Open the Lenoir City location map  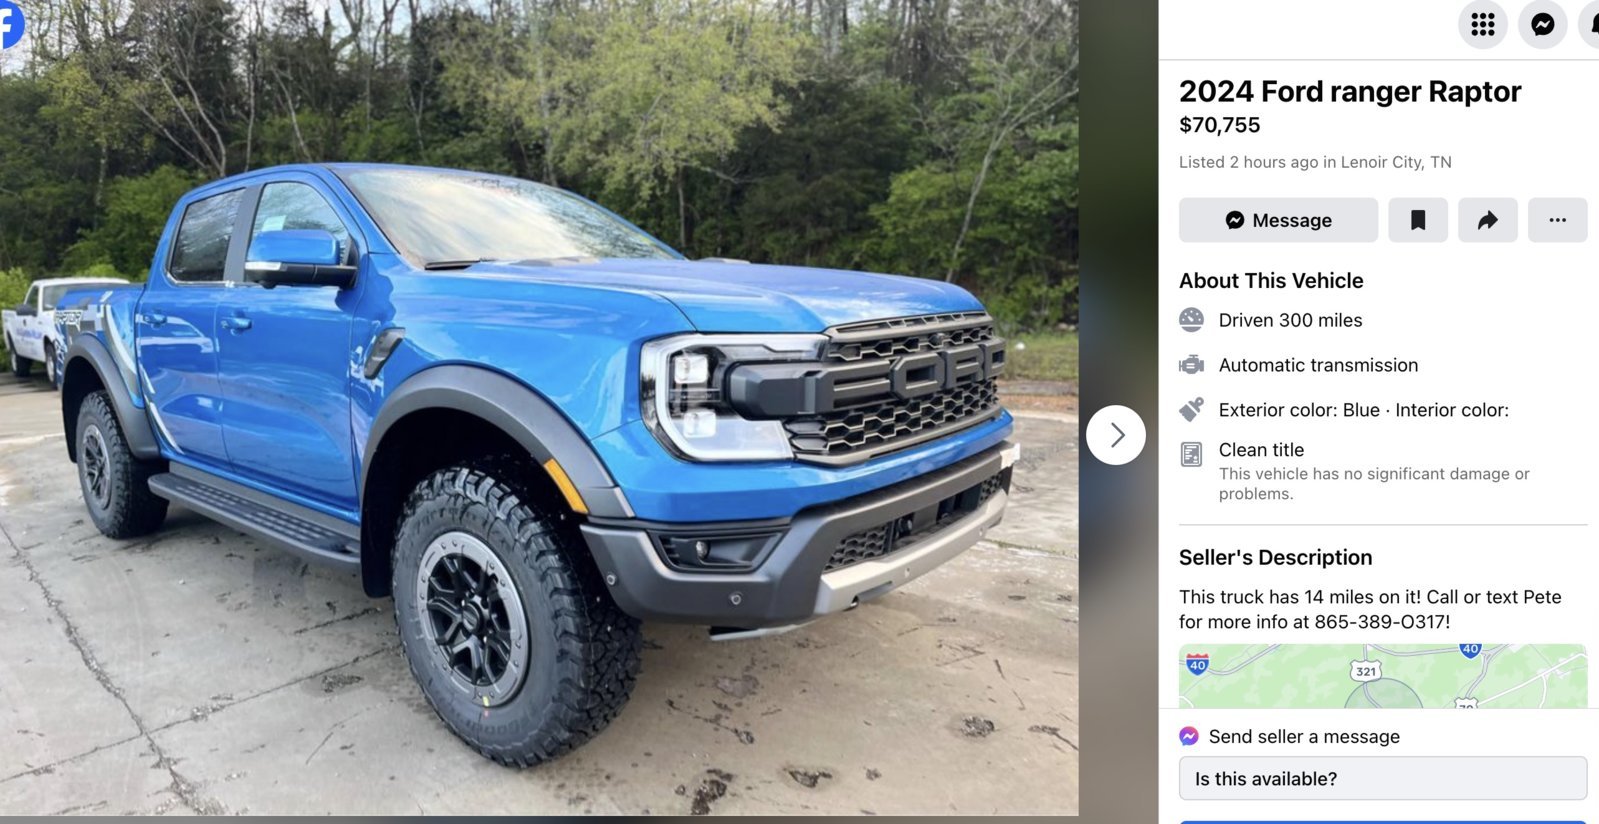pos(1383,676)
